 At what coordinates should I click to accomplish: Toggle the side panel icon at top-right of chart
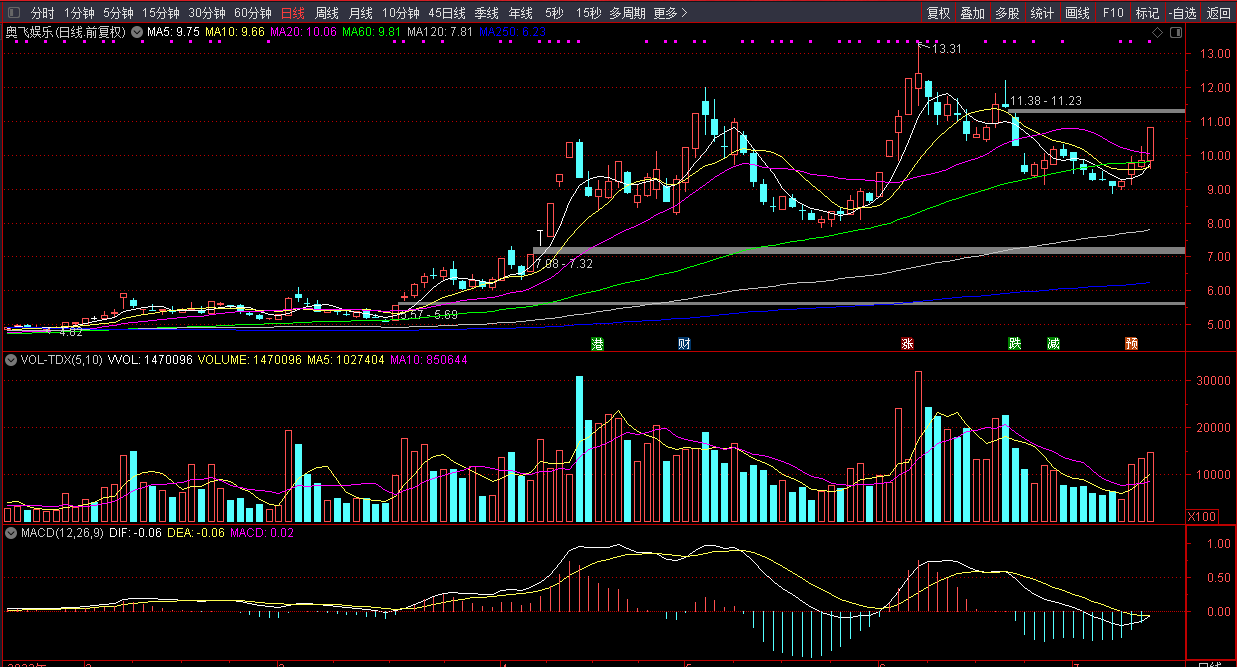click(1174, 33)
